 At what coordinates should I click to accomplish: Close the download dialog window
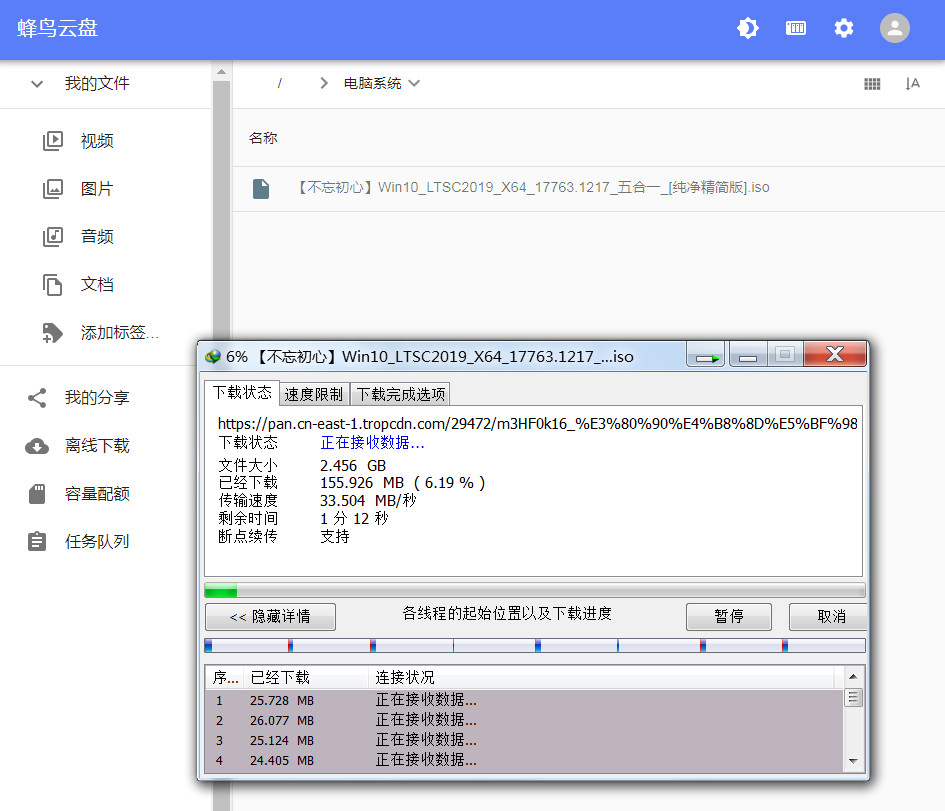(x=835, y=354)
